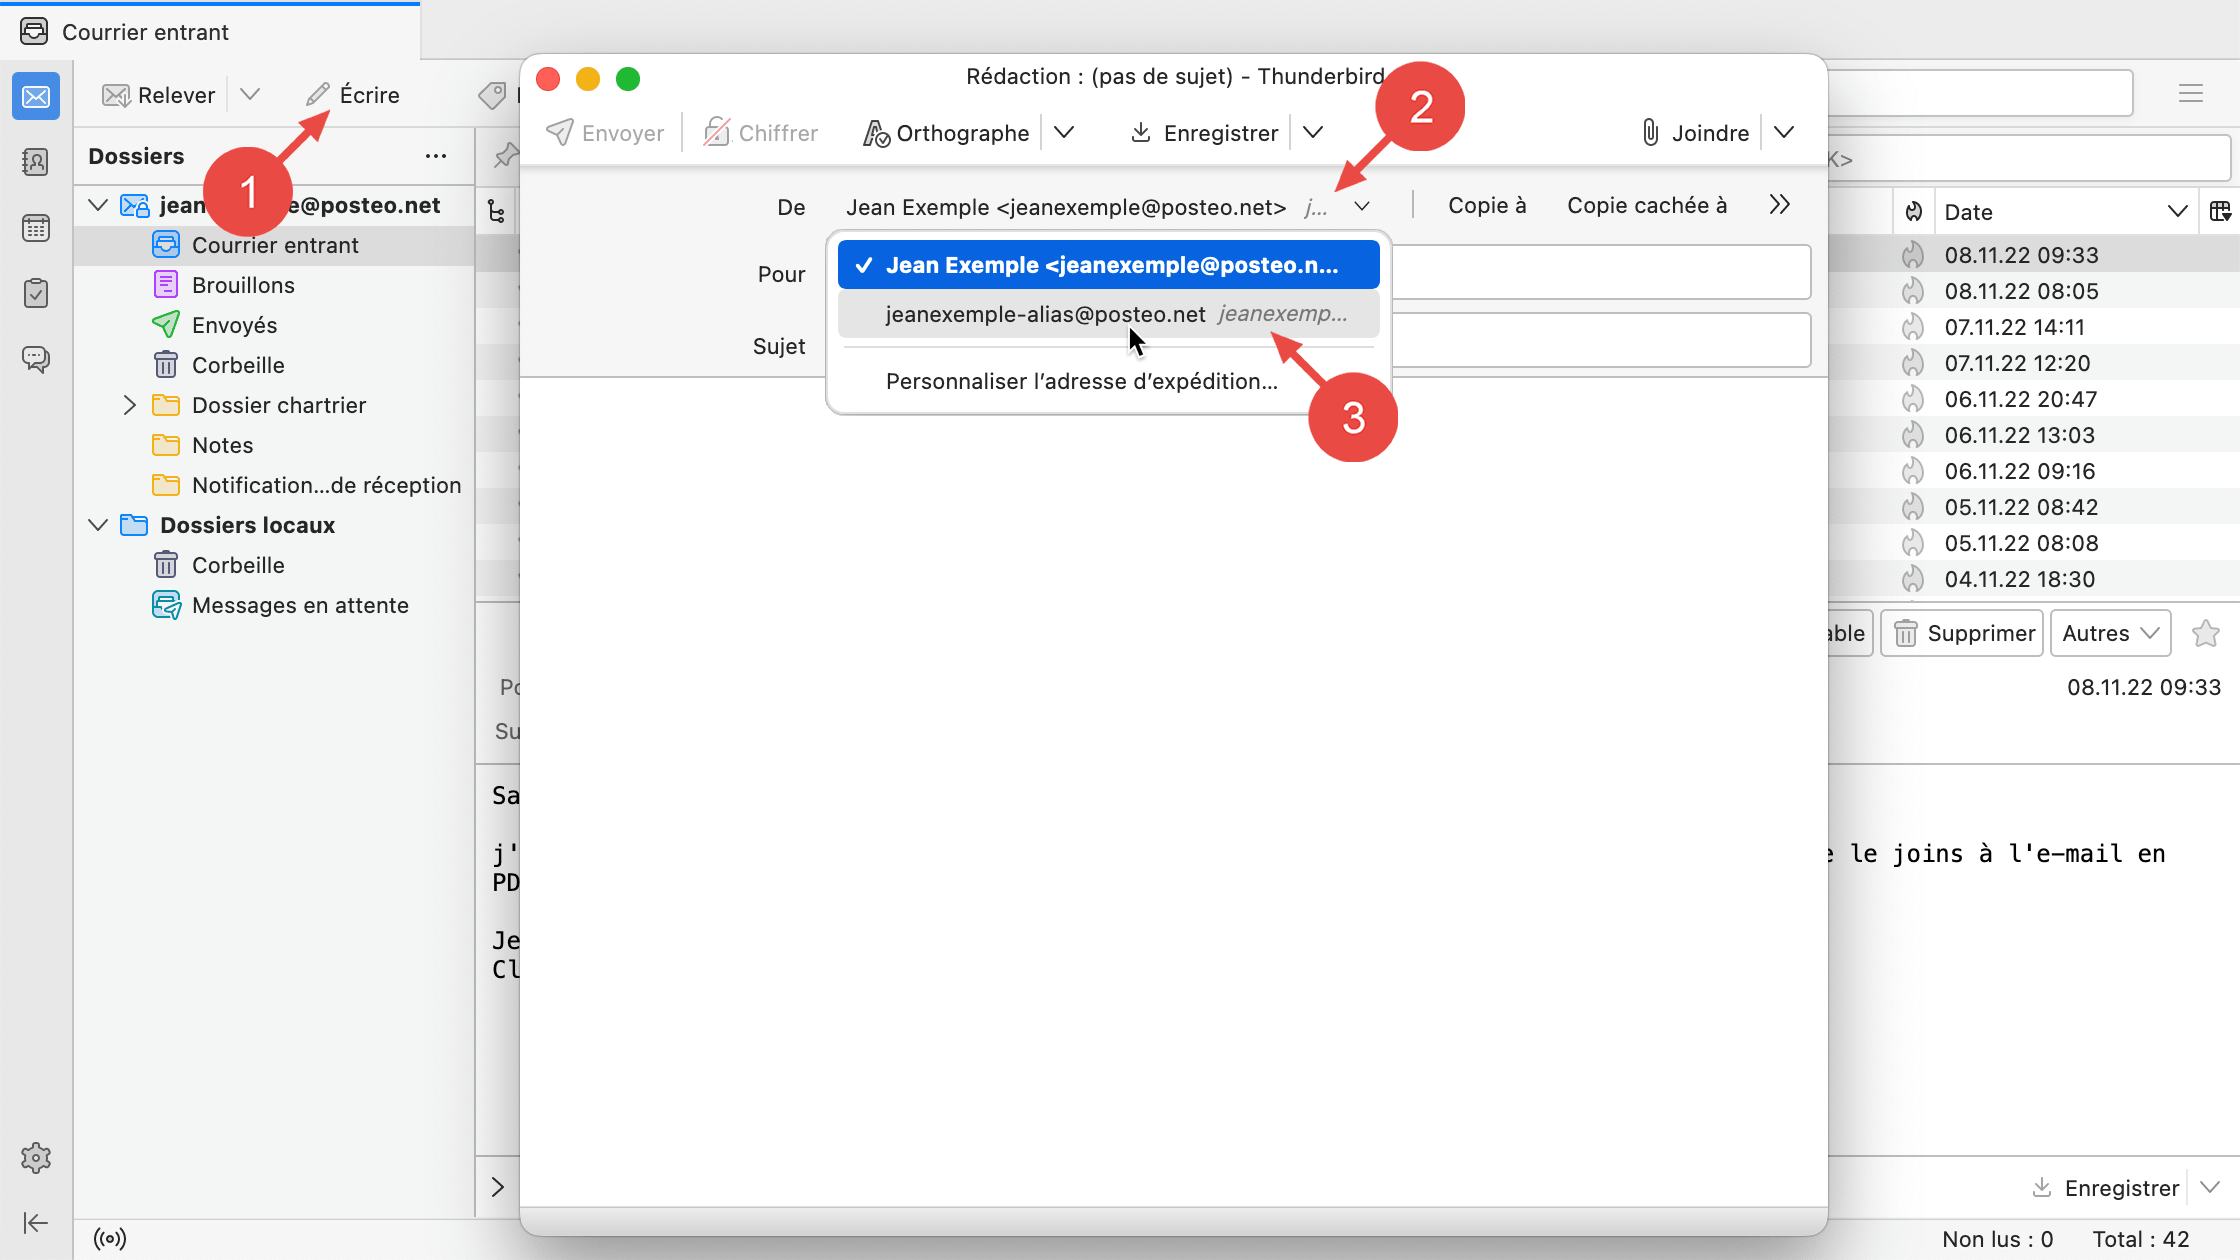Open the Chat sidebar icon
The height and width of the screenshot is (1260, 2240).
pyautogui.click(x=36, y=358)
